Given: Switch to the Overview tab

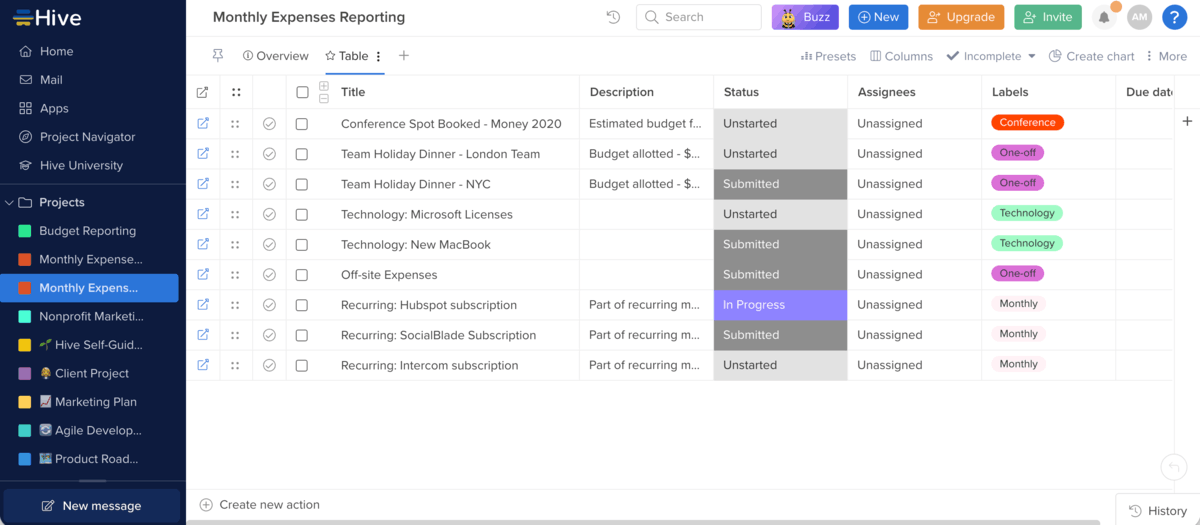Looking at the screenshot, I should pyautogui.click(x=276, y=56).
